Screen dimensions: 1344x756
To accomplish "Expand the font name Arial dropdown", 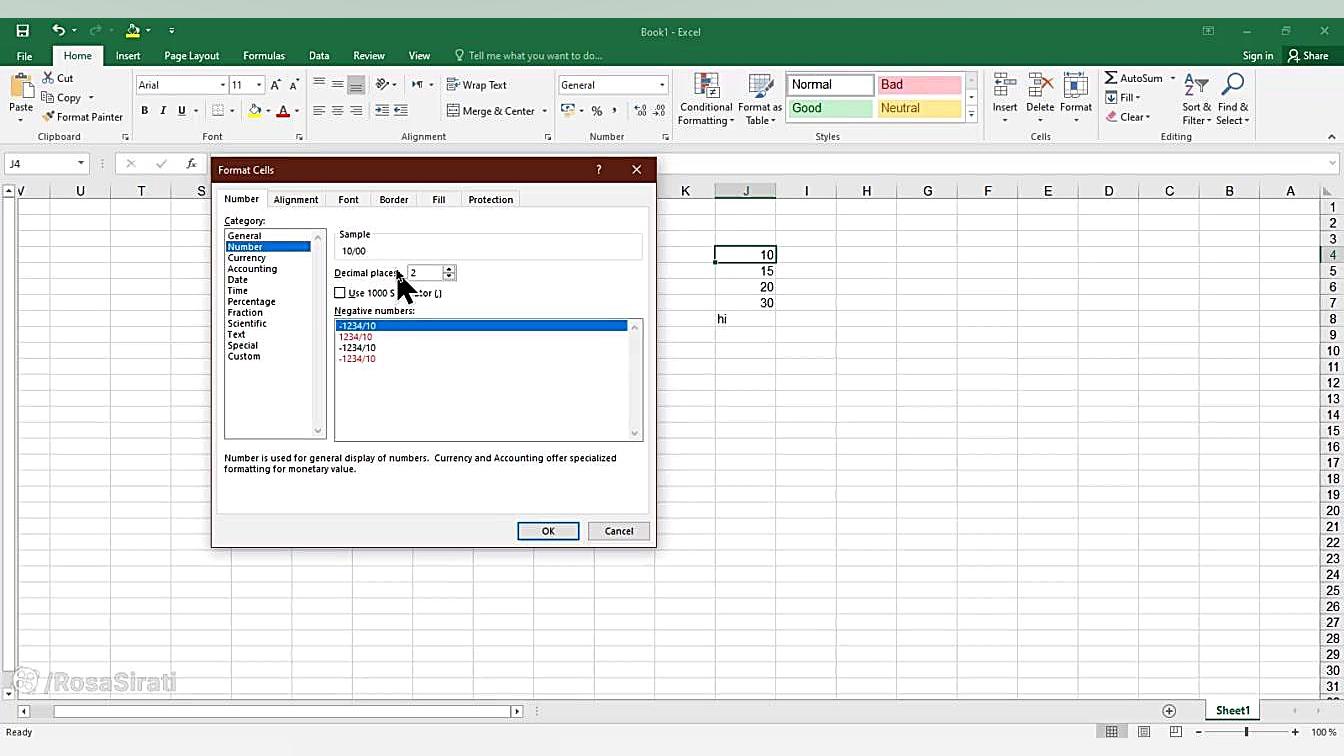I will click(x=222, y=85).
